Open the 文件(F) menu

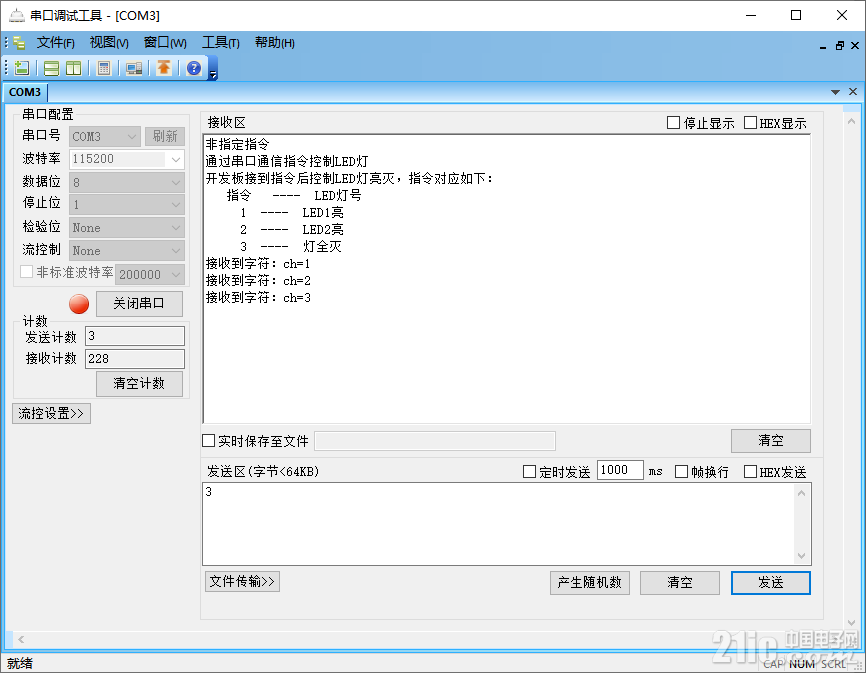(x=55, y=43)
